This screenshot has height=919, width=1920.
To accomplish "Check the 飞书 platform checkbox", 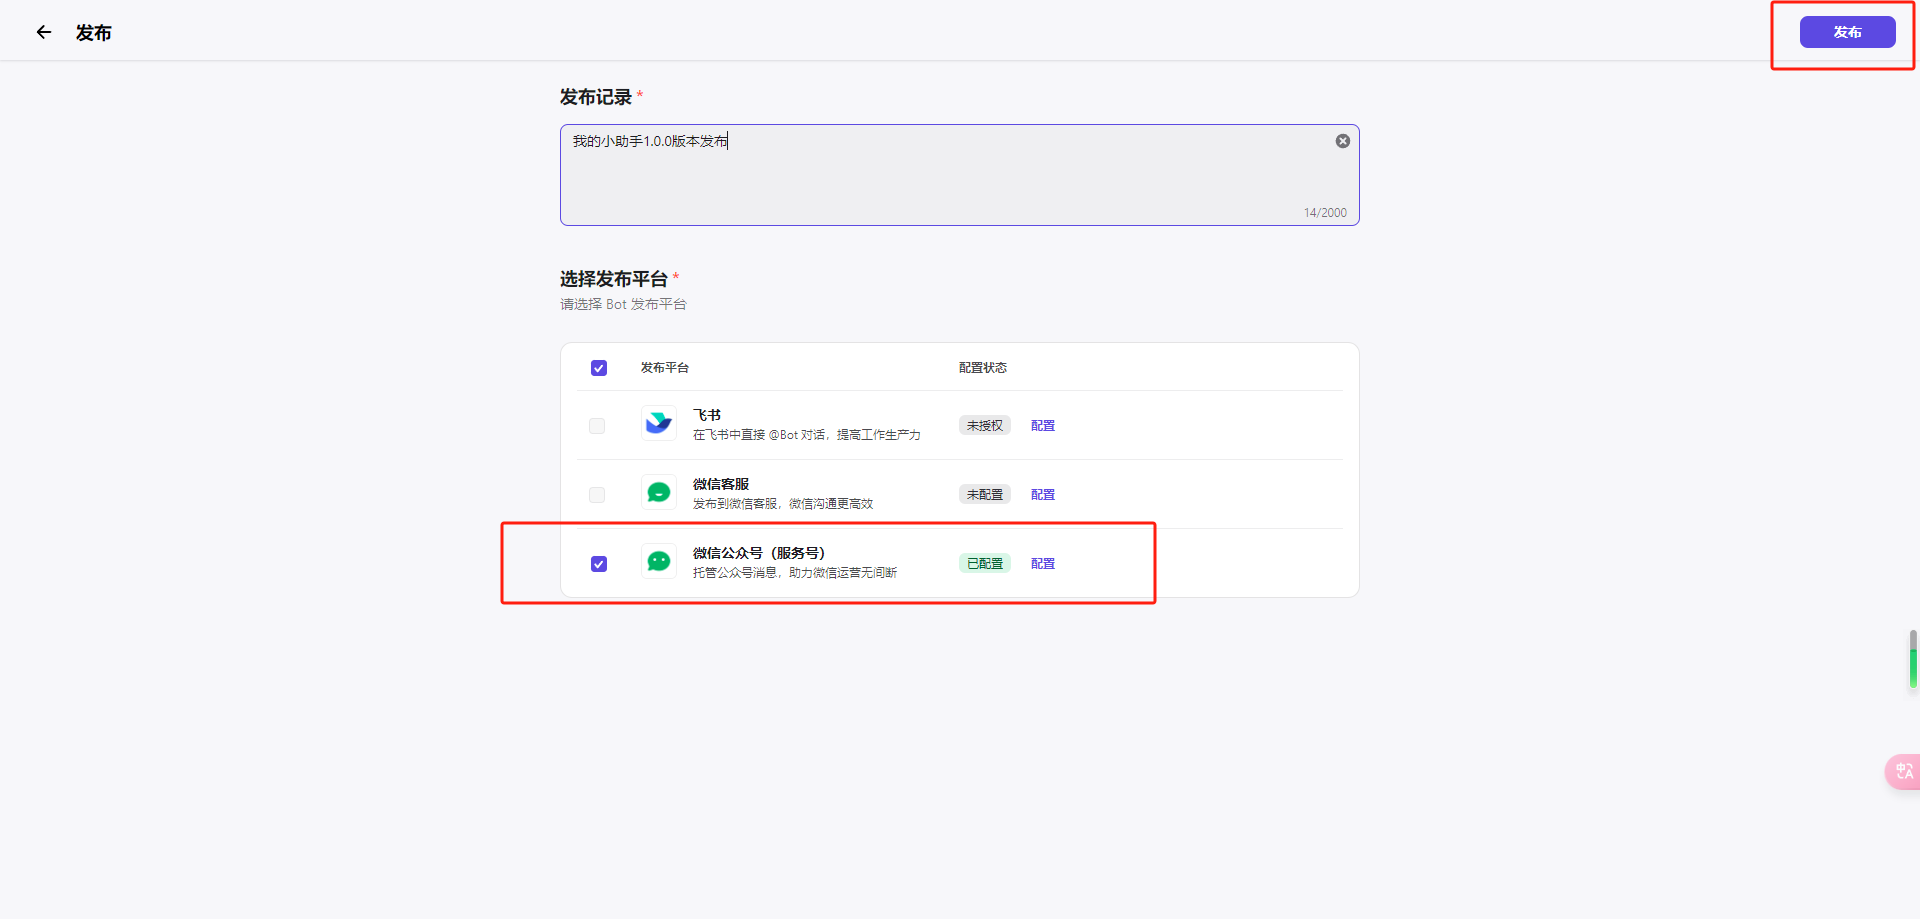I will coord(597,426).
